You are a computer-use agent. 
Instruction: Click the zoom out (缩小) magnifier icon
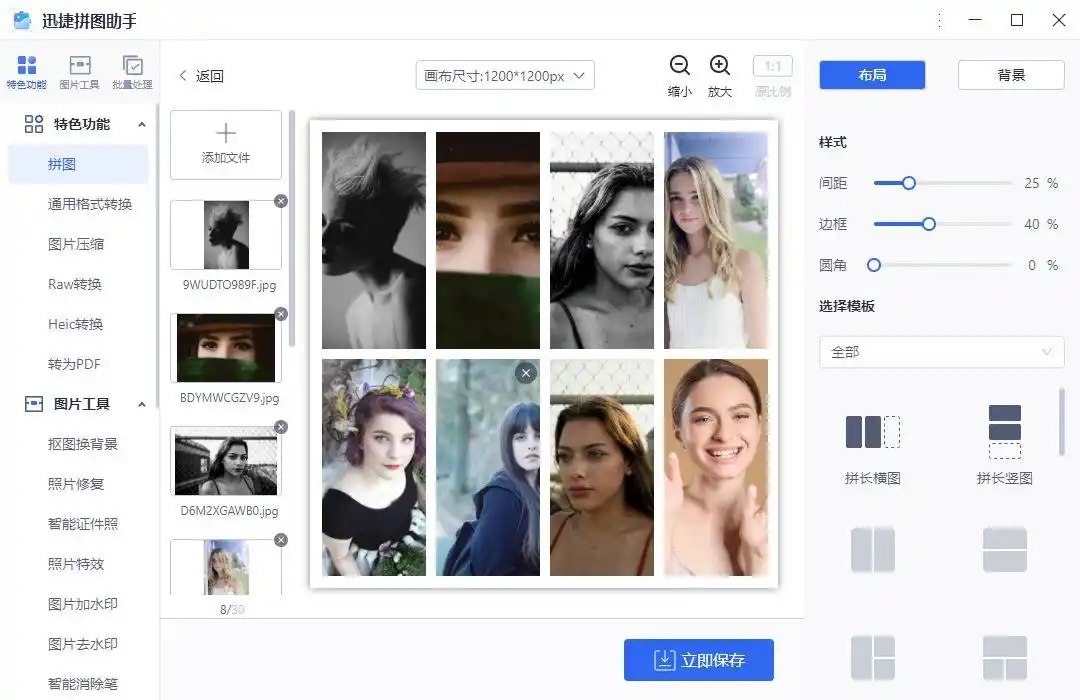(680, 66)
